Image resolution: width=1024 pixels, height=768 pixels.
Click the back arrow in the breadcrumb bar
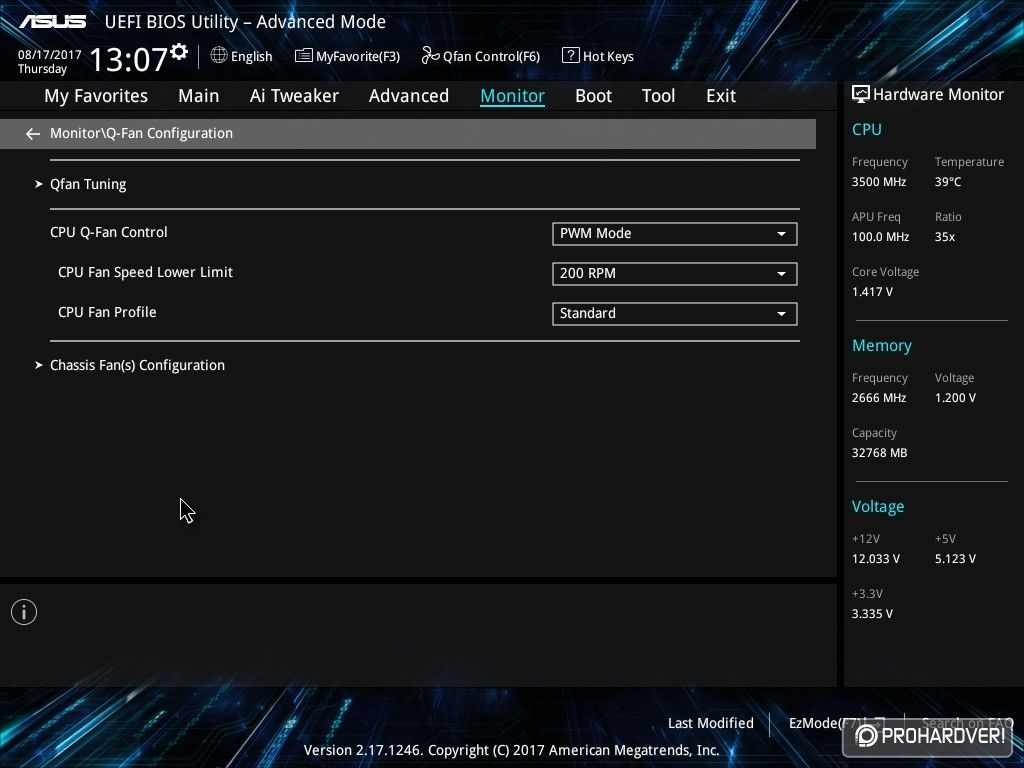[33, 134]
